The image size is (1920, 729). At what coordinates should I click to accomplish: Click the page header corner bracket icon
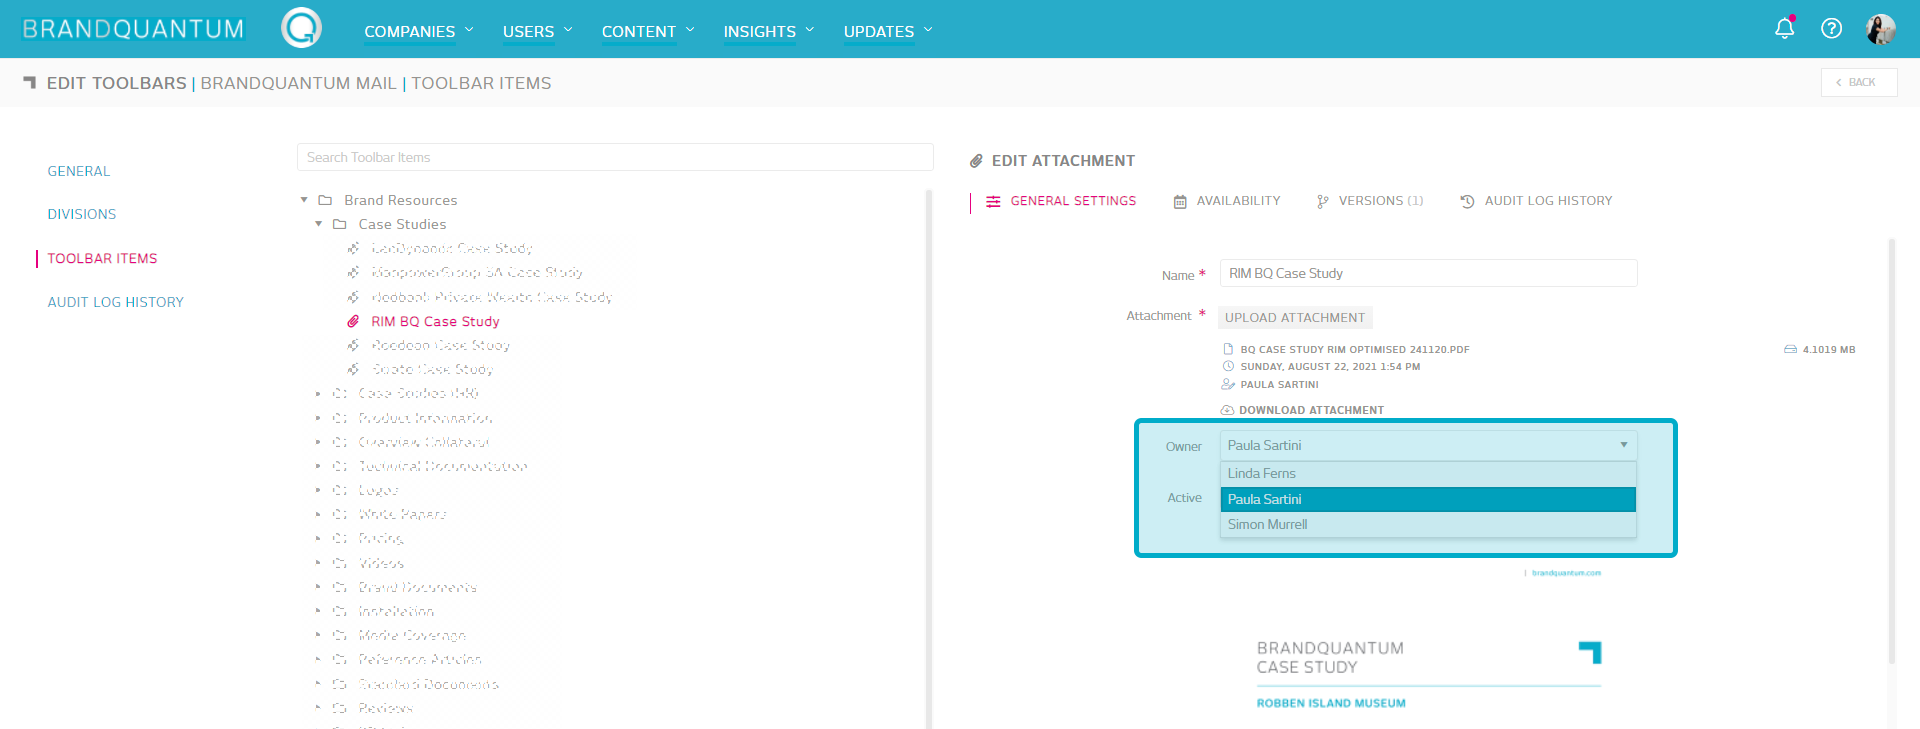point(30,83)
